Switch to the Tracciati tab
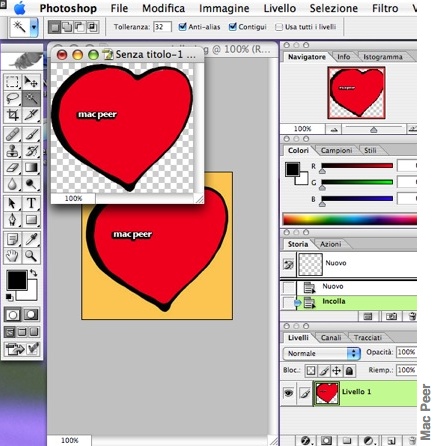The image size is (433, 446). click(x=368, y=338)
